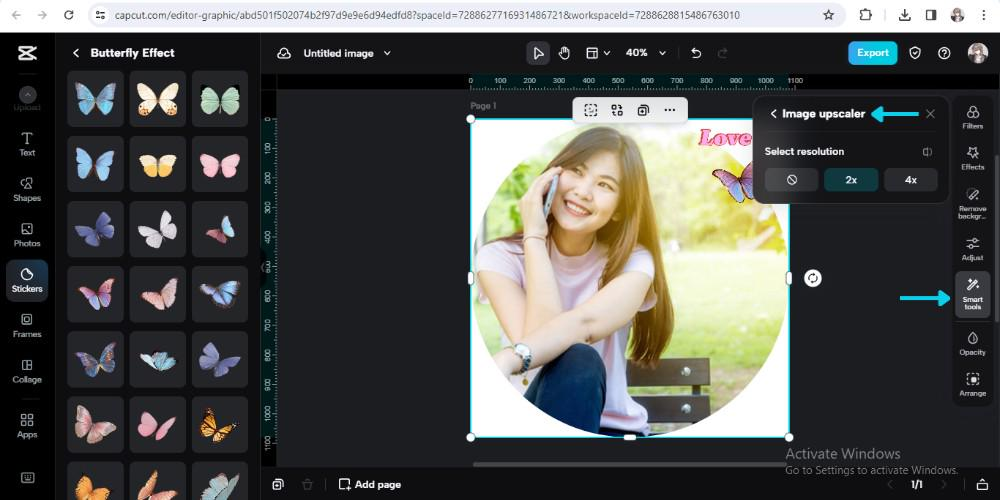Viewport: 1000px width, 500px height.
Task: Click the purple butterfly on the canvas
Action: (x=733, y=181)
